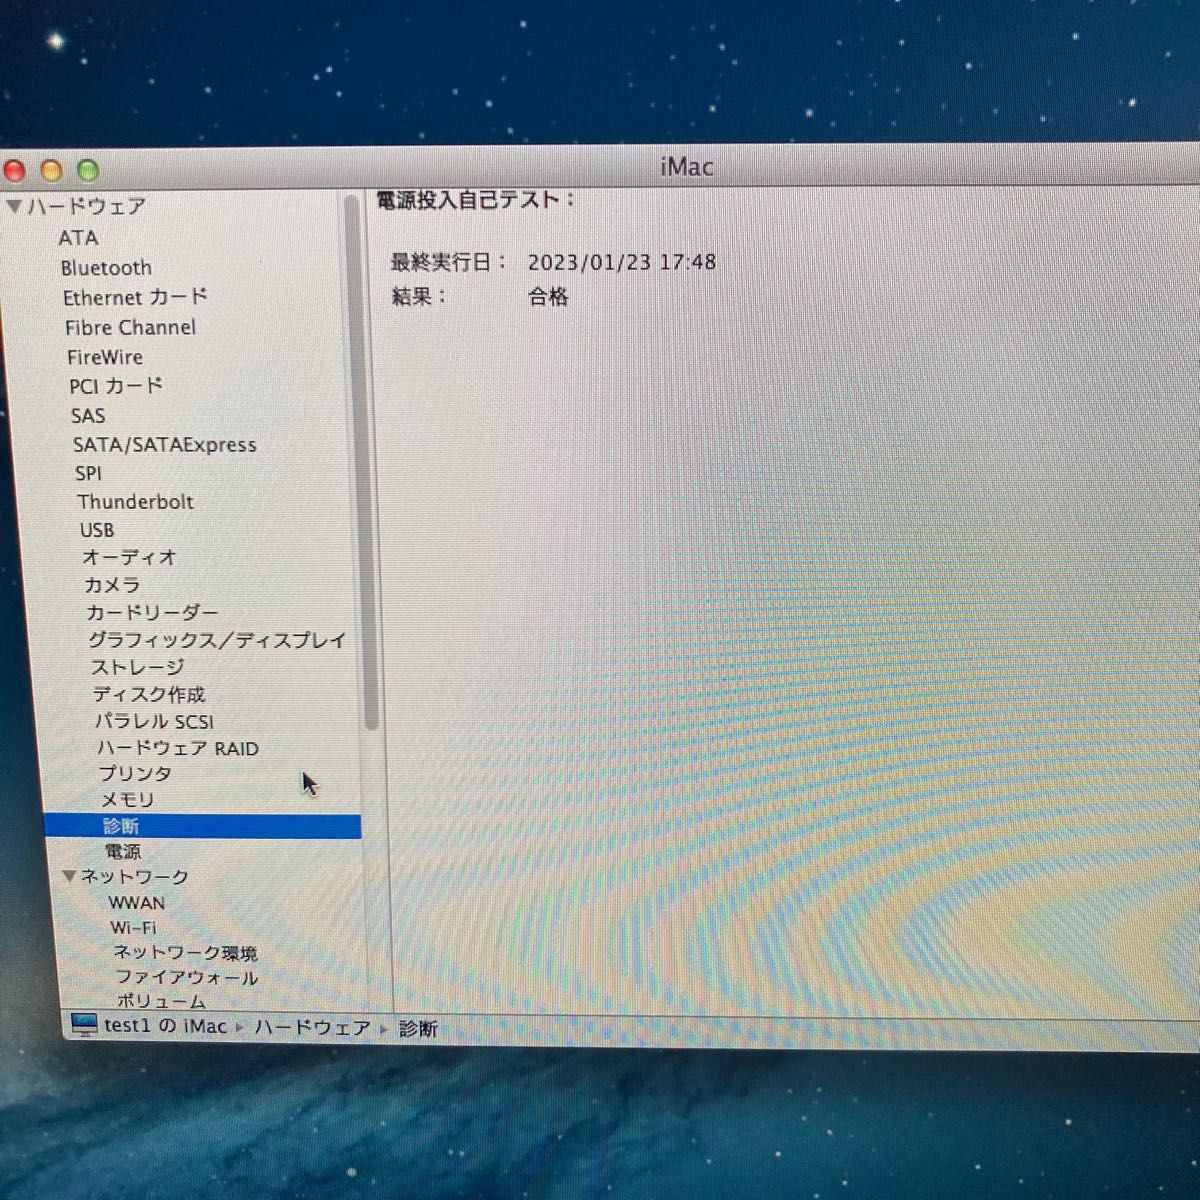Select Fibre Channel in the sidebar
1200x1200 pixels.
(130, 327)
